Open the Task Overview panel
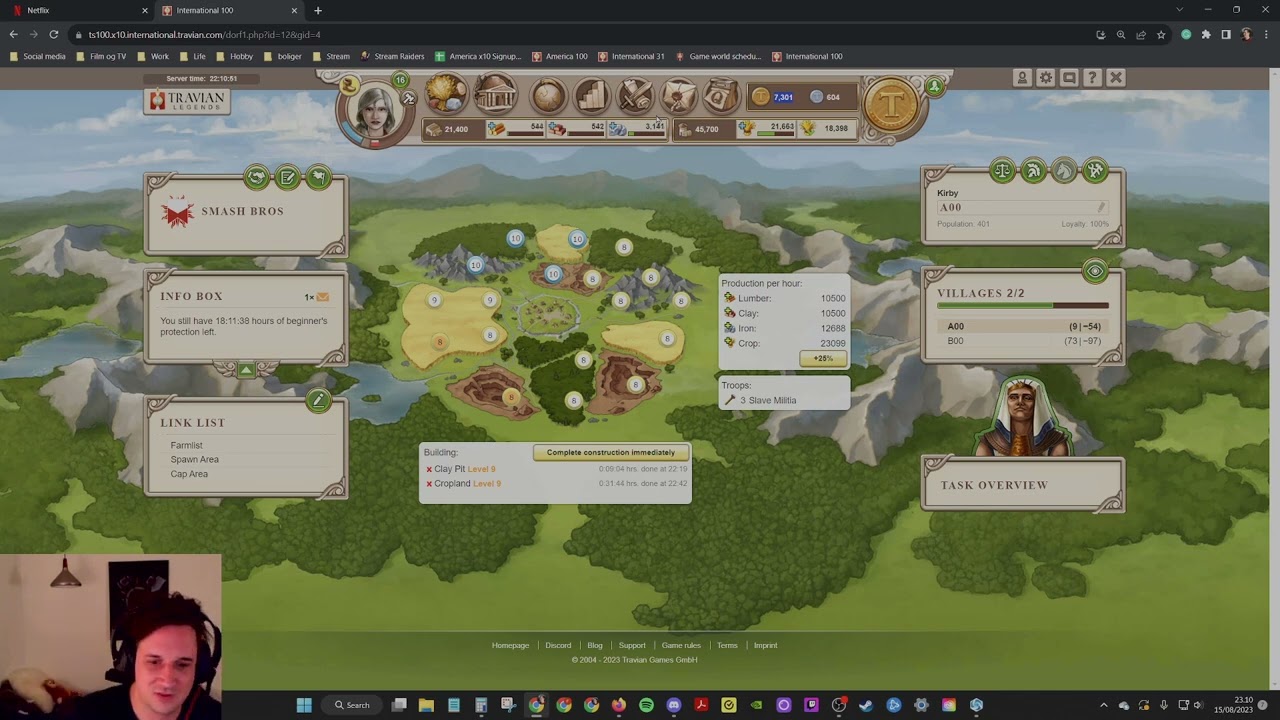The width and height of the screenshot is (1280, 720). (x=1023, y=485)
